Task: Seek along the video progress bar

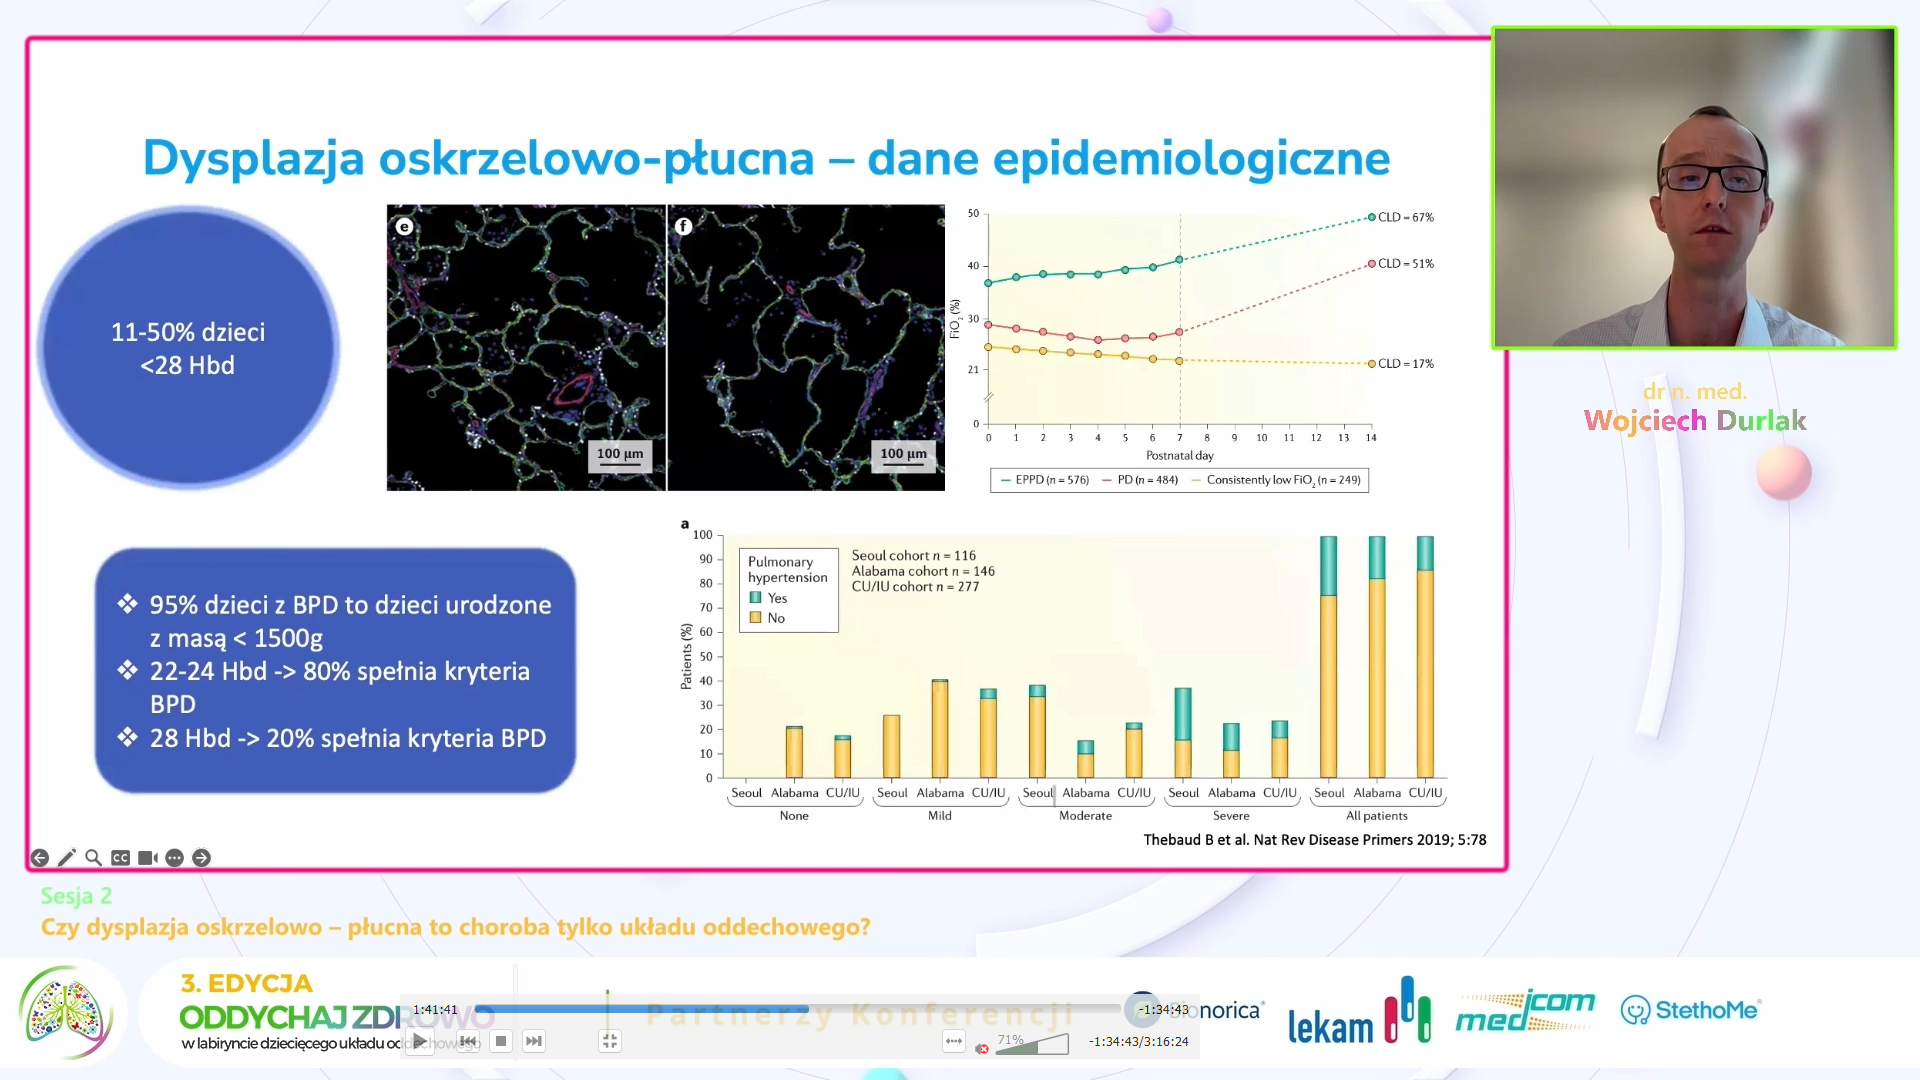Action: 797,1009
